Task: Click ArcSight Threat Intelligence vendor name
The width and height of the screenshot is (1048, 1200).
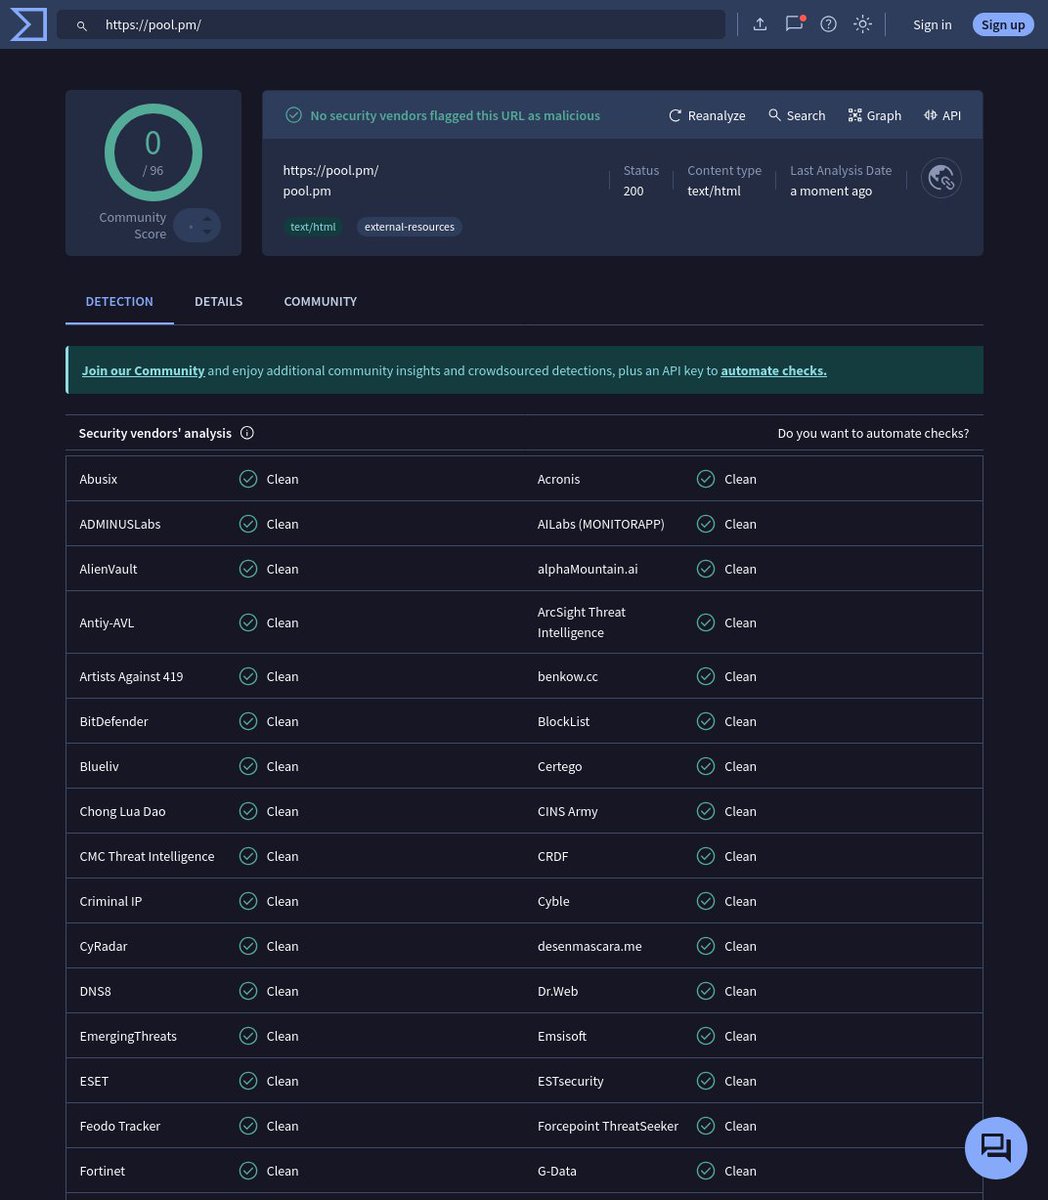Action: coord(582,622)
